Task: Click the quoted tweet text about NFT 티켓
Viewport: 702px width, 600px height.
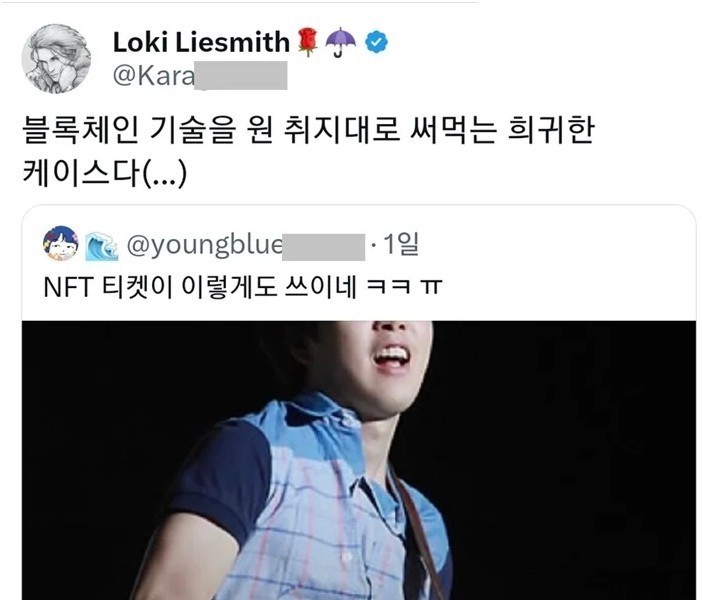Action: point(243,287)
